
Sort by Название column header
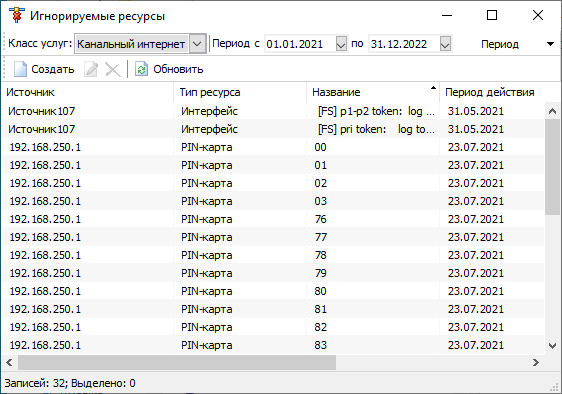tap(373, 92)
